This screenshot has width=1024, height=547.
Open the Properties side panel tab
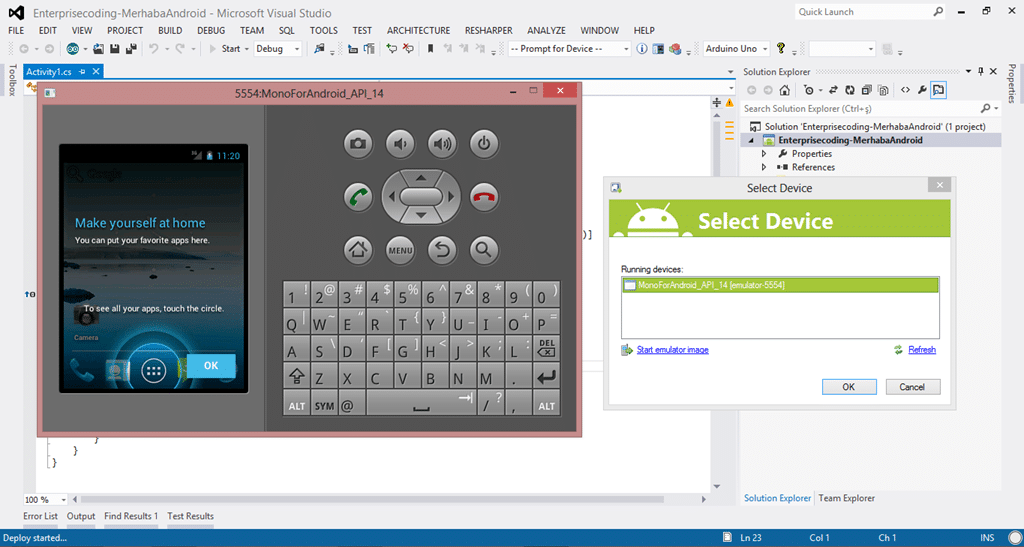coord(1012,84)
